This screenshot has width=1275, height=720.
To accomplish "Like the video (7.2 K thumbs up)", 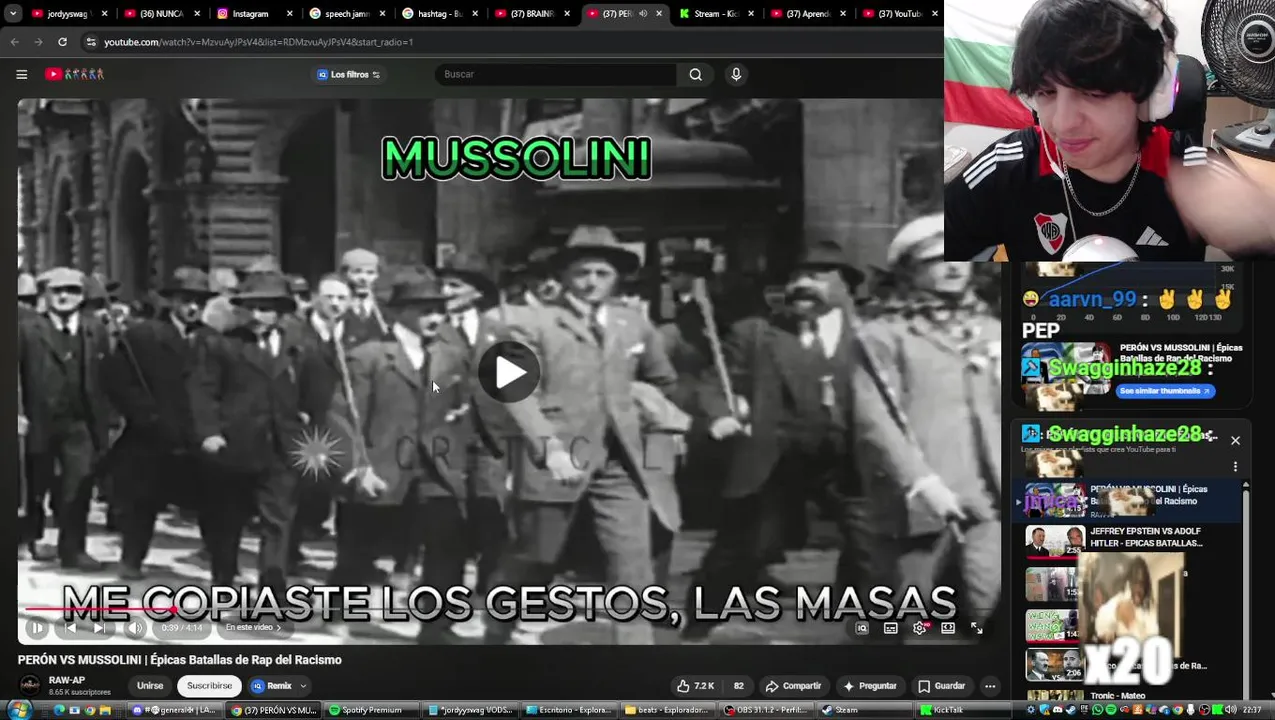I will (695, 686).
